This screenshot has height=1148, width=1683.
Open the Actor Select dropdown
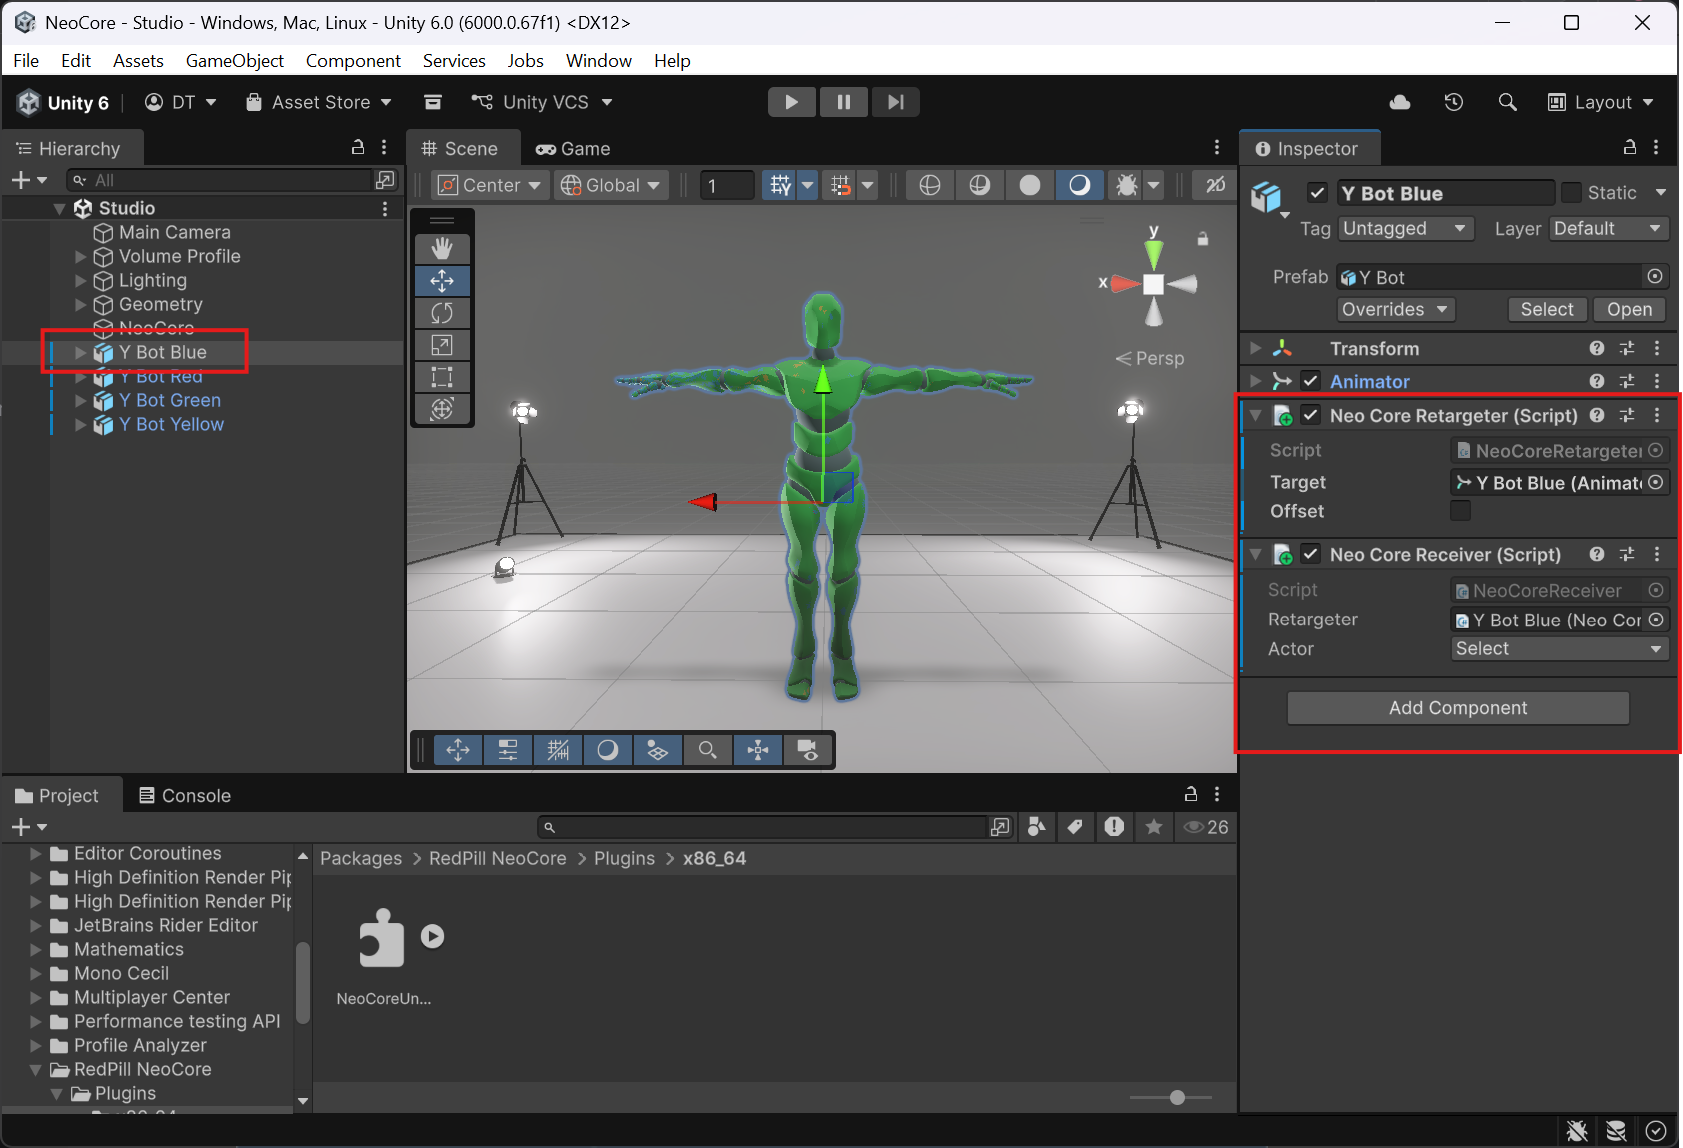click(x=1559, y=649)
